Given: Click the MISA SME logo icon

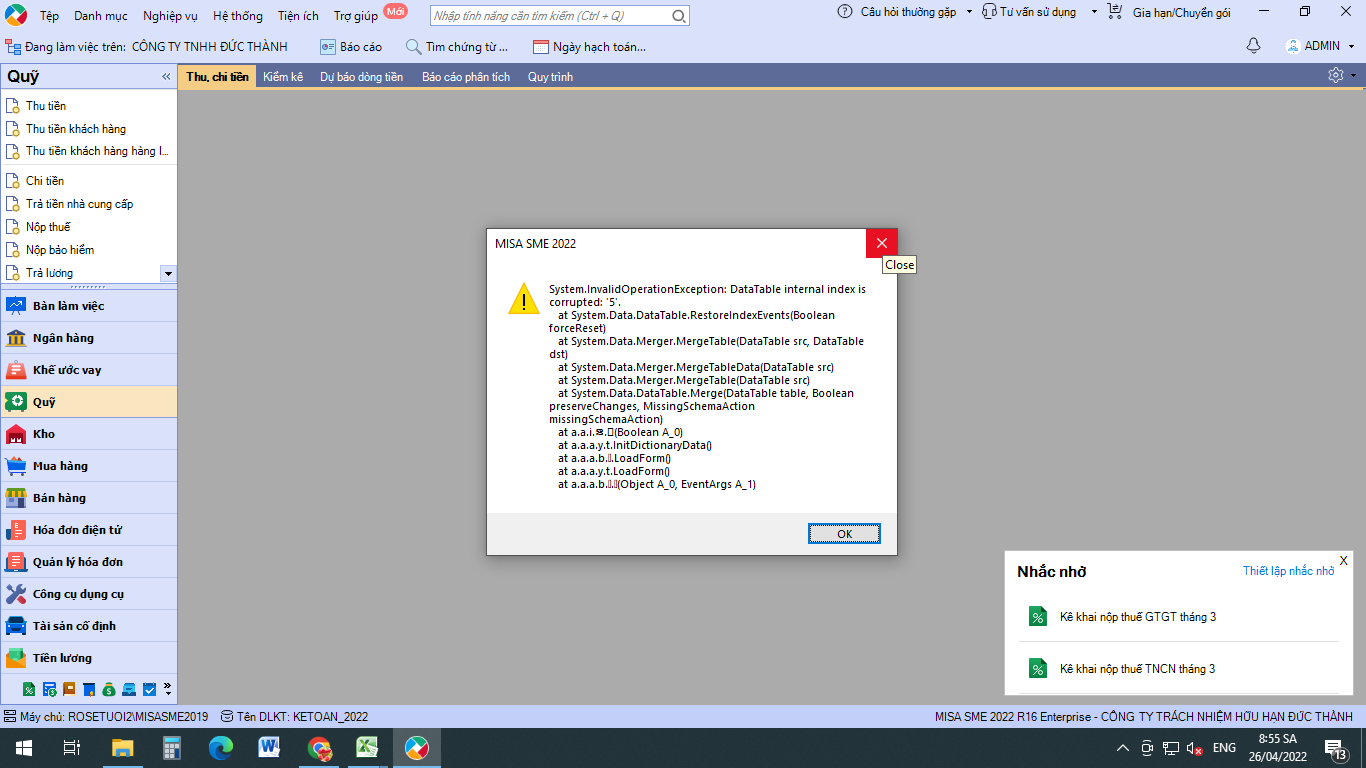Looking at the screenshot, I should click(x=15, y=15).
